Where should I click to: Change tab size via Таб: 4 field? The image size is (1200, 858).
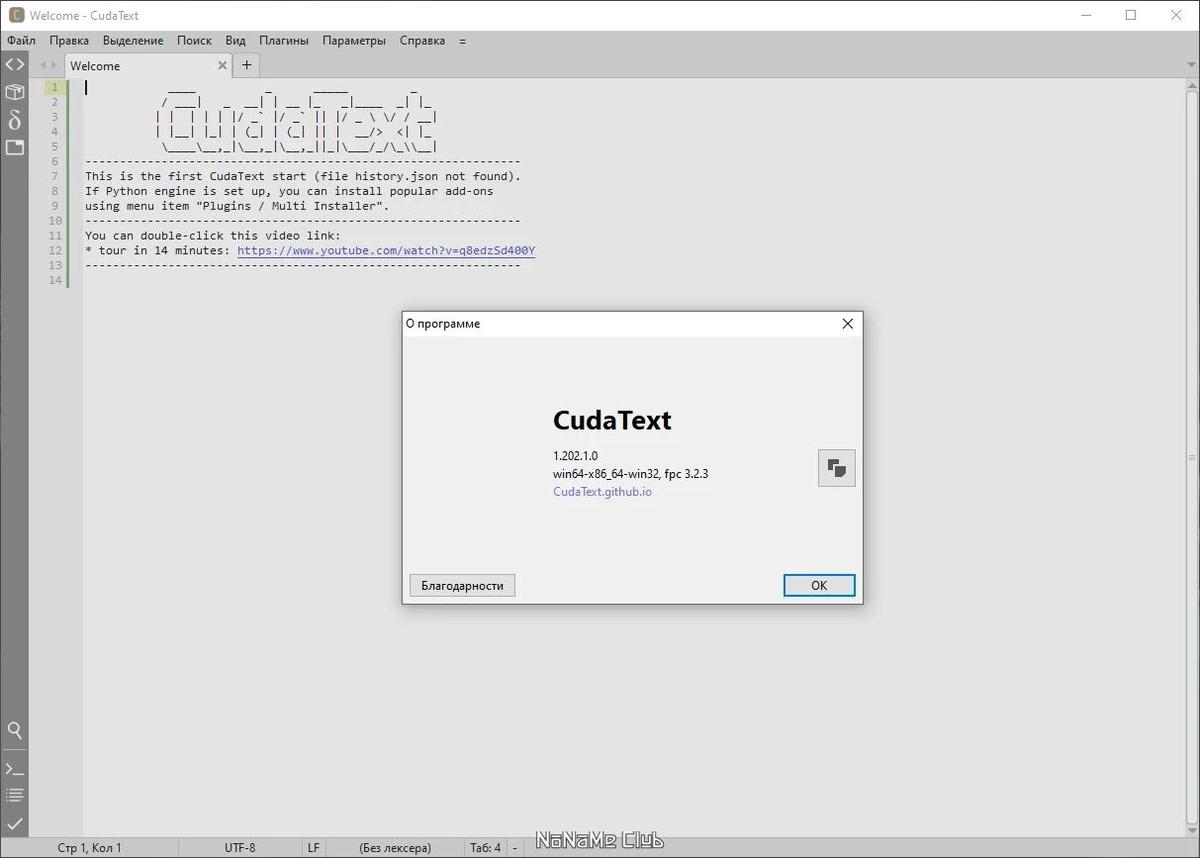point(485,847)
